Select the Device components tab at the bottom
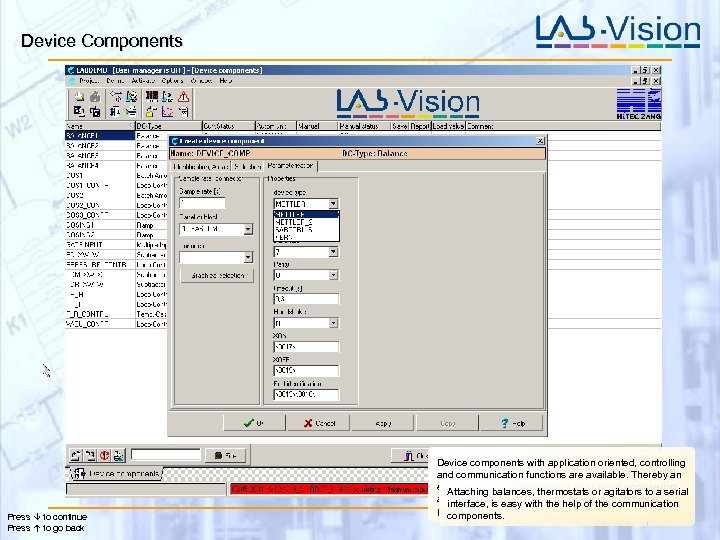The image size is (720, 540). (x=117, y=473)
